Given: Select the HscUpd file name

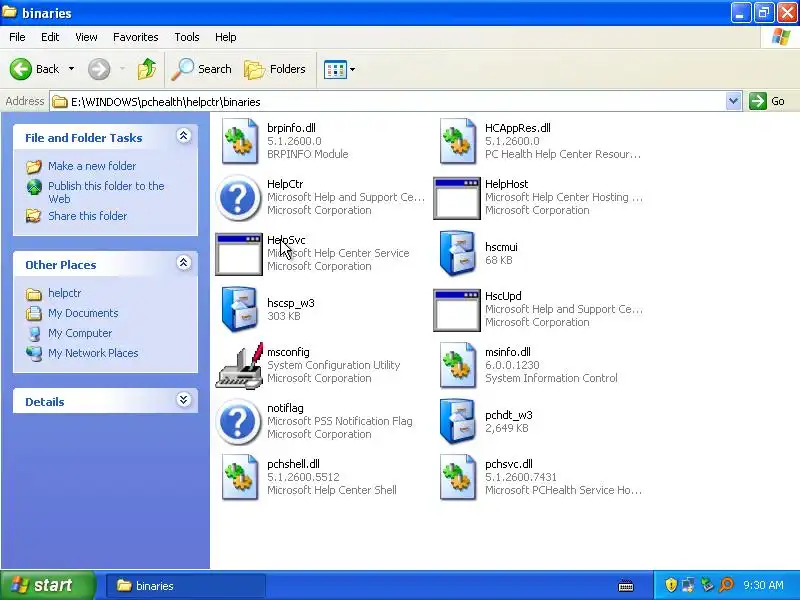Looking at the screenshot, I should (503, 296).
